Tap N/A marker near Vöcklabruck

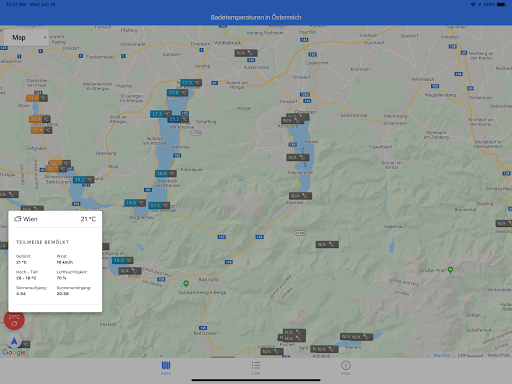[x=246, y=53]
